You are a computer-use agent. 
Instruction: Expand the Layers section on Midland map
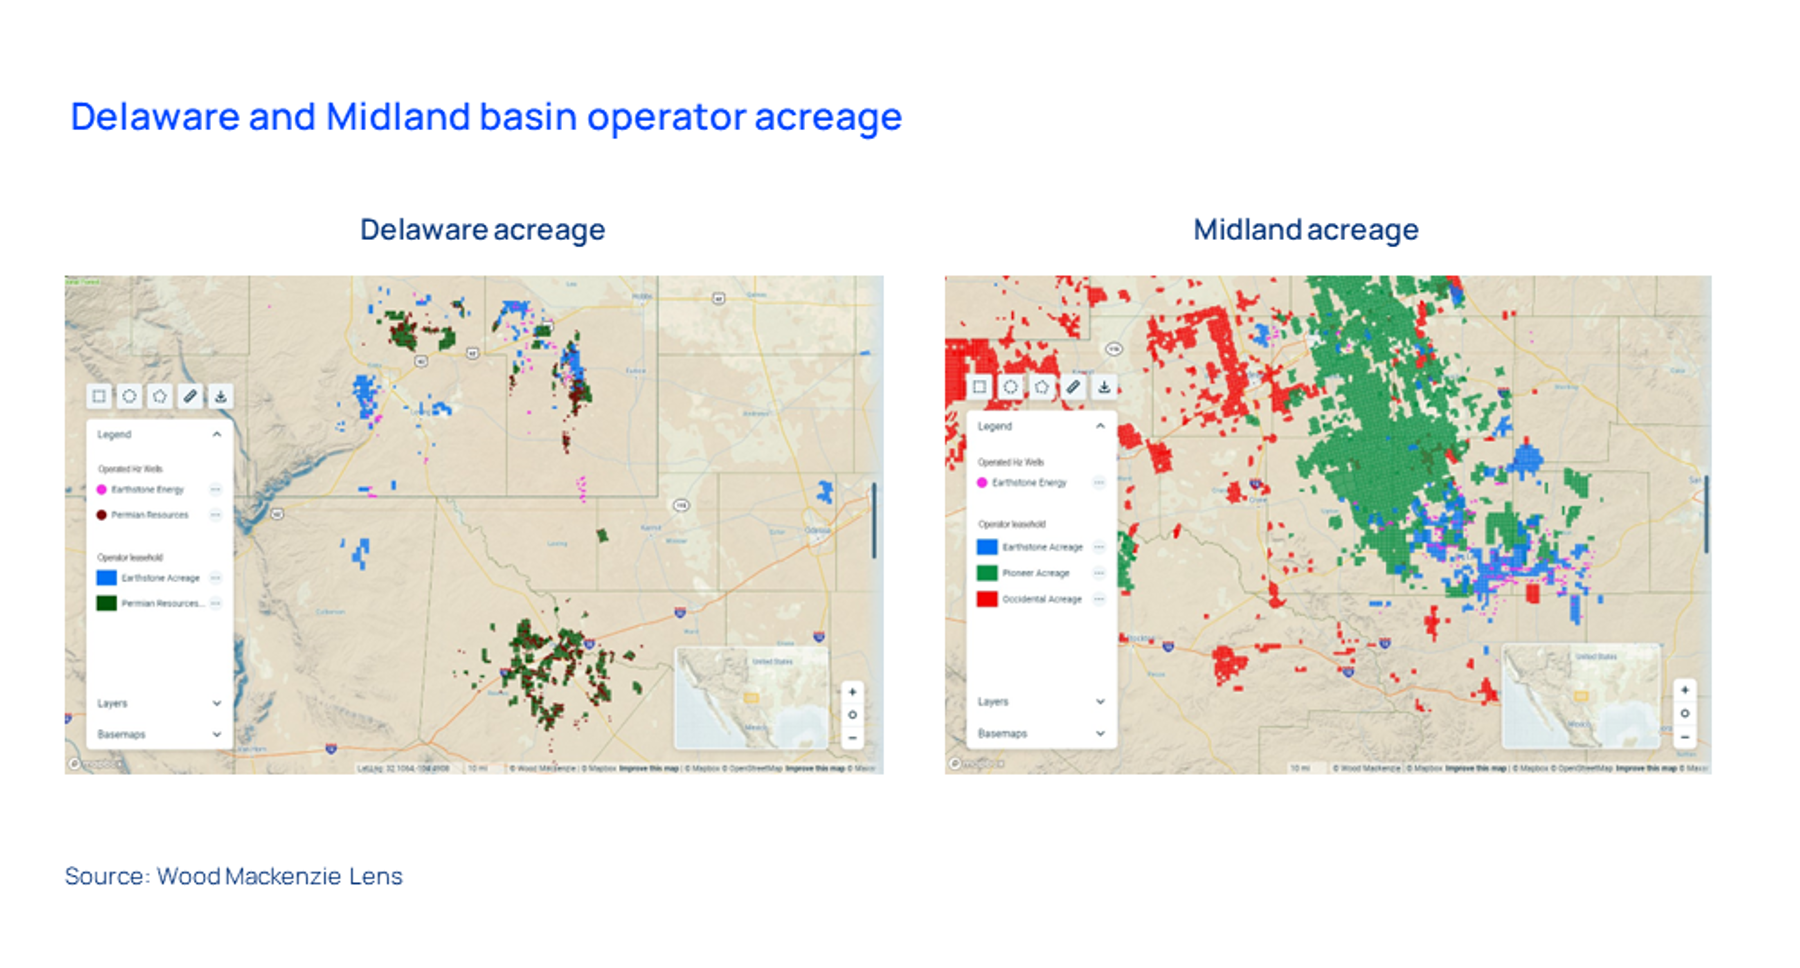click(x=1100, y=702)
